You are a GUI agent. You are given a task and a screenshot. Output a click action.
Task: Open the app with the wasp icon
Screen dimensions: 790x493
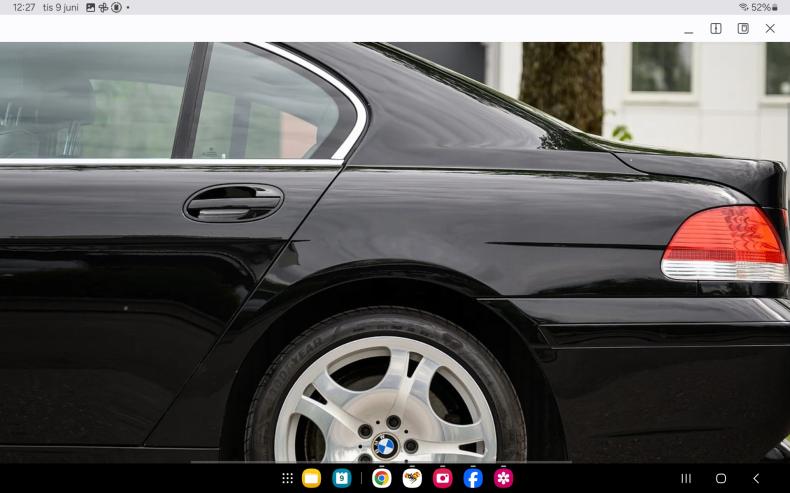point(412,478)
